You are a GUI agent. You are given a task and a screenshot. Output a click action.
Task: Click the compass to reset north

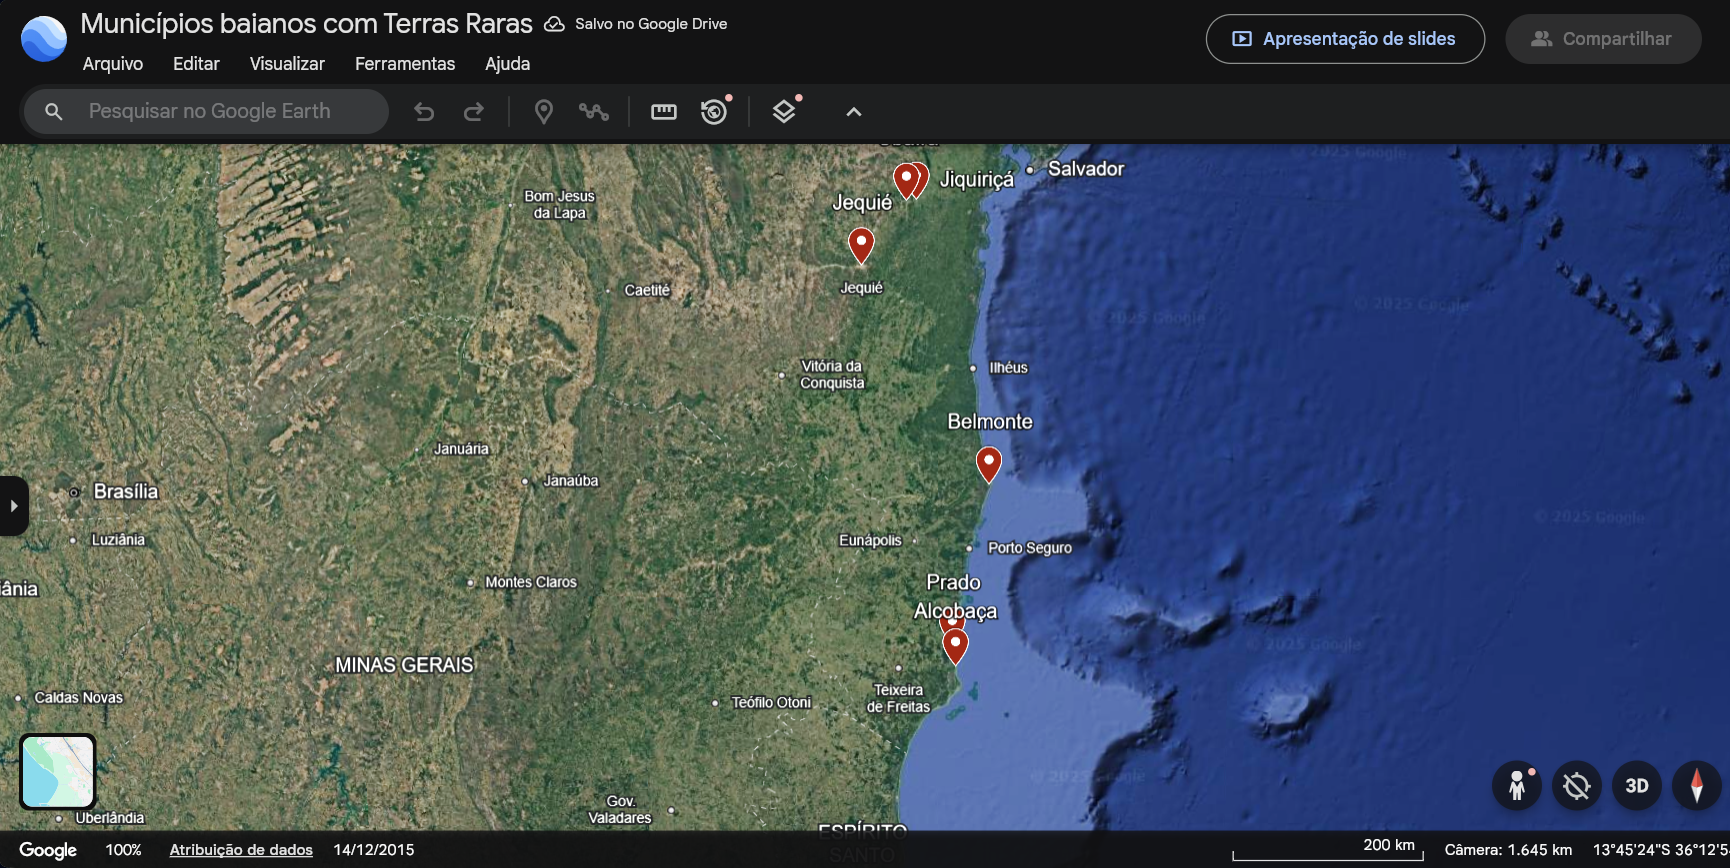click(1696, 786)
